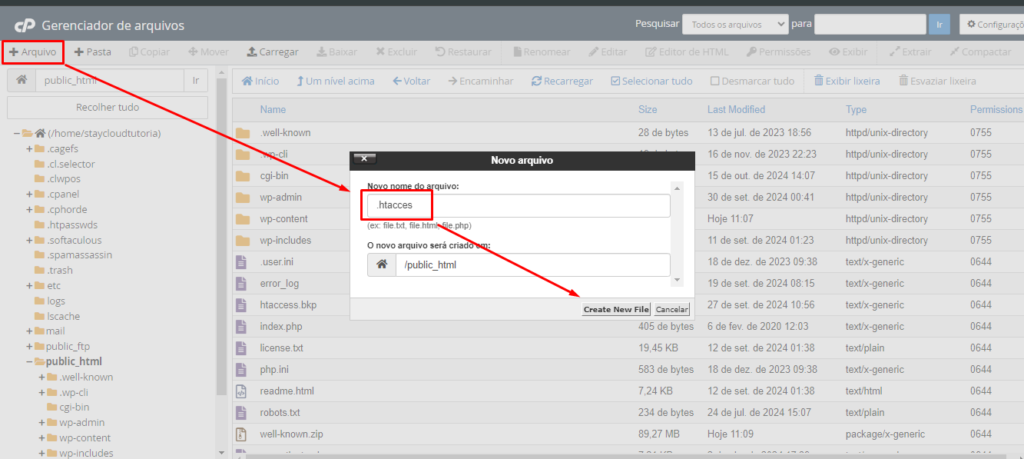Open Exibir lixeira trash view

tap(847, 81)
